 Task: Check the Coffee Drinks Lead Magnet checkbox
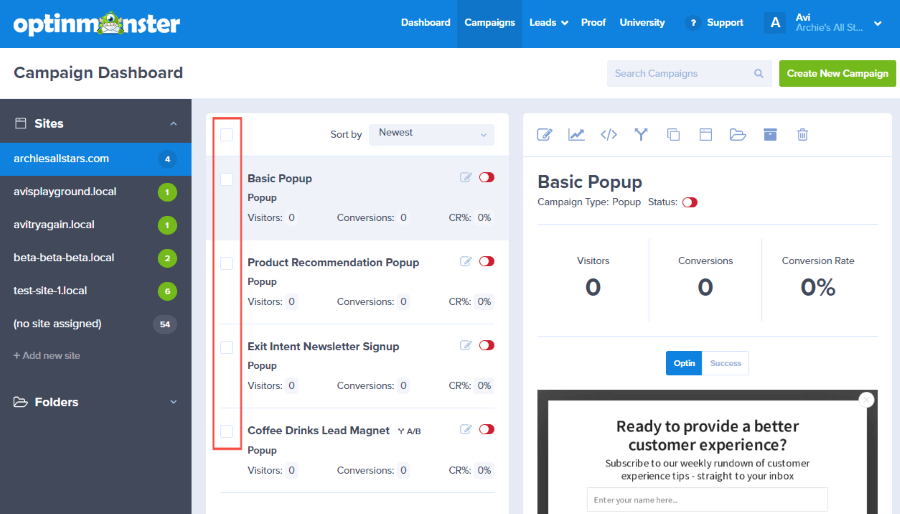click(227, 431)
